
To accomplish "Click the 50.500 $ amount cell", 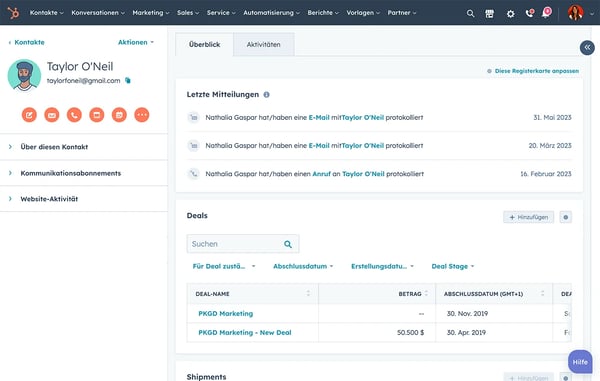I will point(411,333).
